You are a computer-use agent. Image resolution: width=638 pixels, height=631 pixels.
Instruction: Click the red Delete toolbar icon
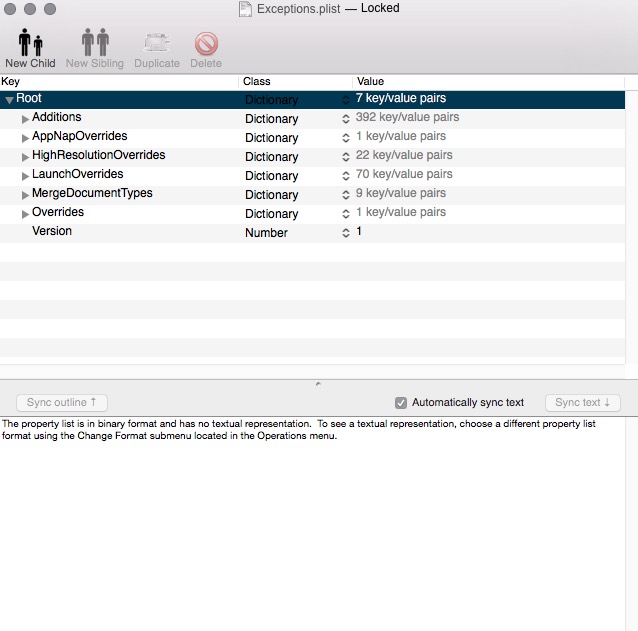point(206,44)
